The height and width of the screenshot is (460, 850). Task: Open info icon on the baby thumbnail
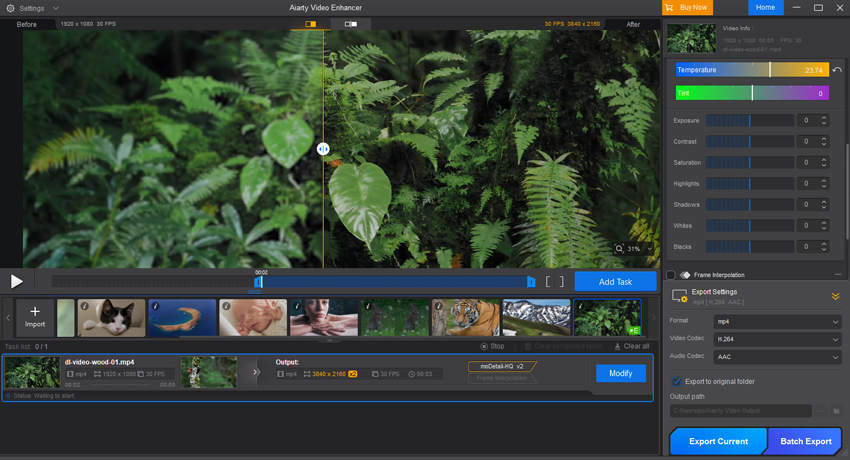(x=227, y=306)
